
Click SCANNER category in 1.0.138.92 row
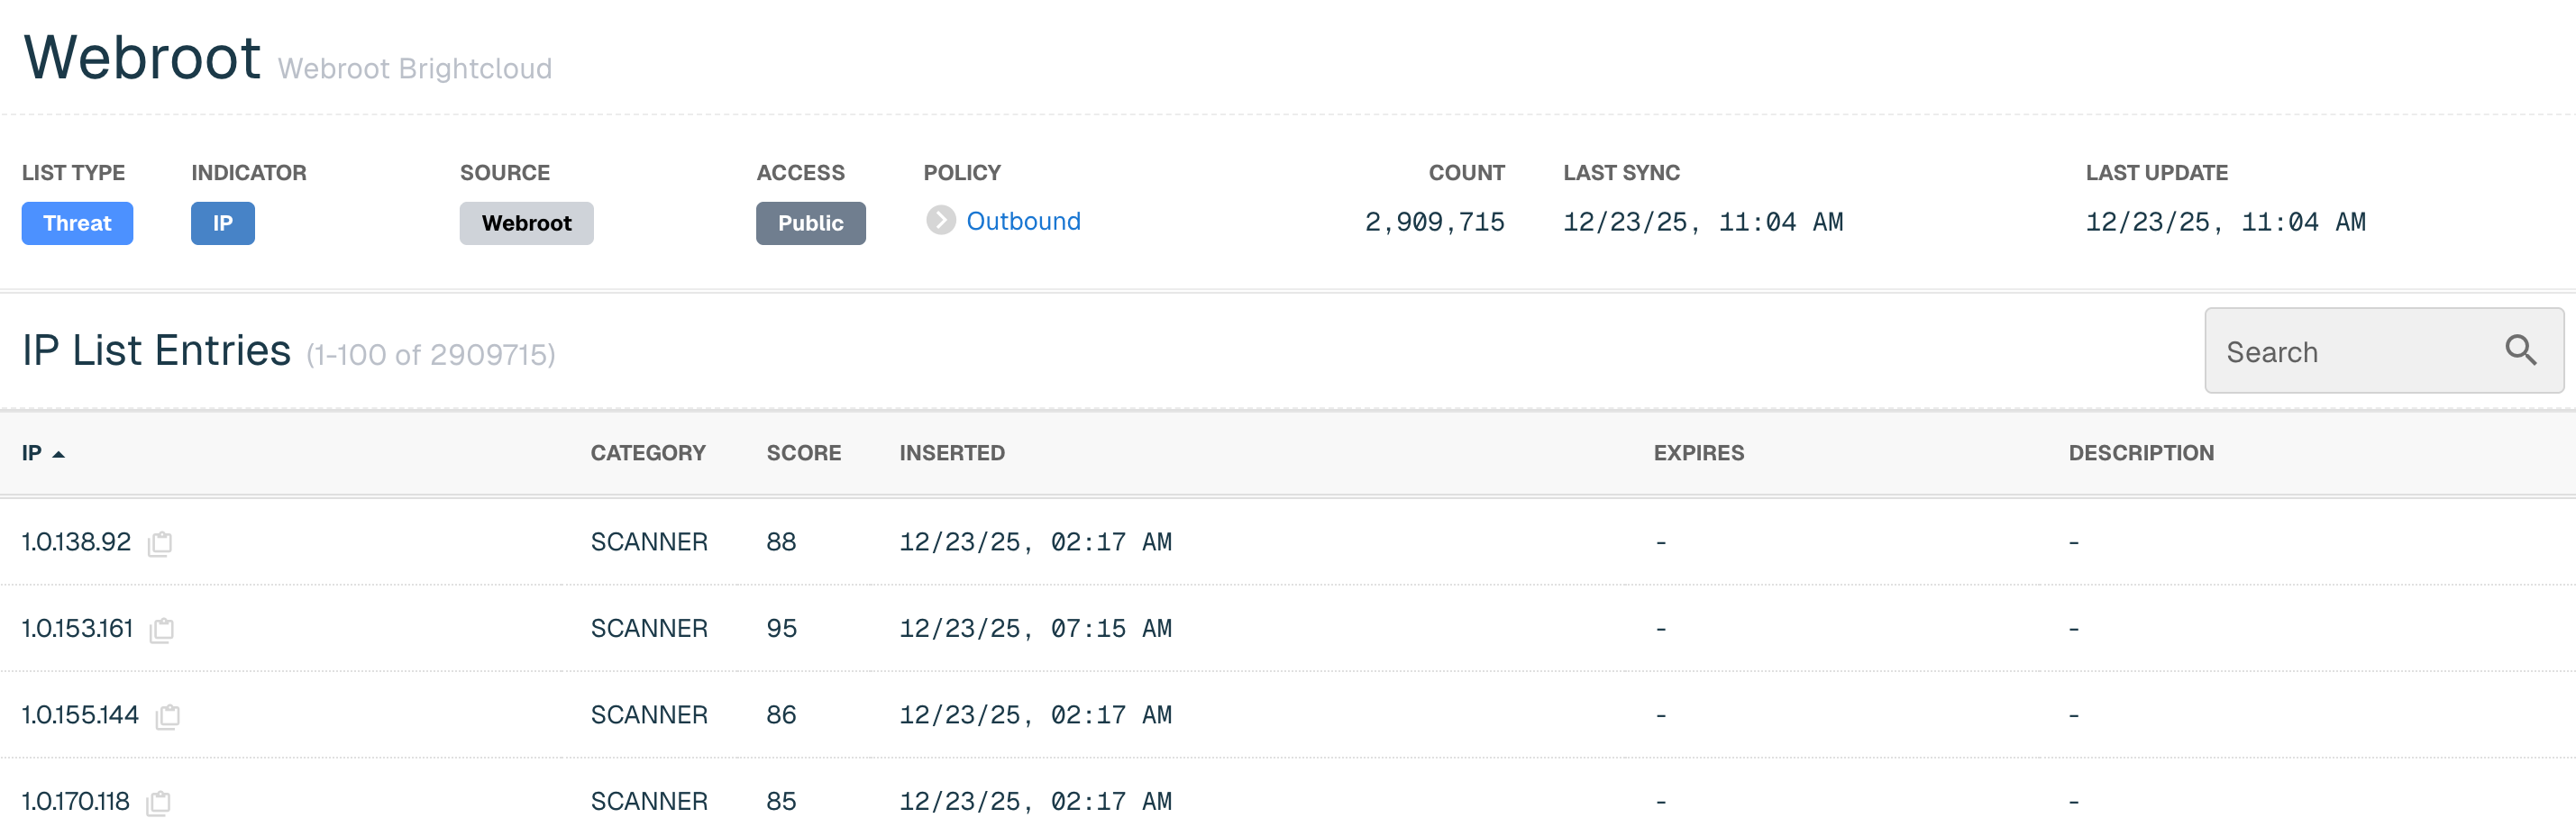pos(649,542)
